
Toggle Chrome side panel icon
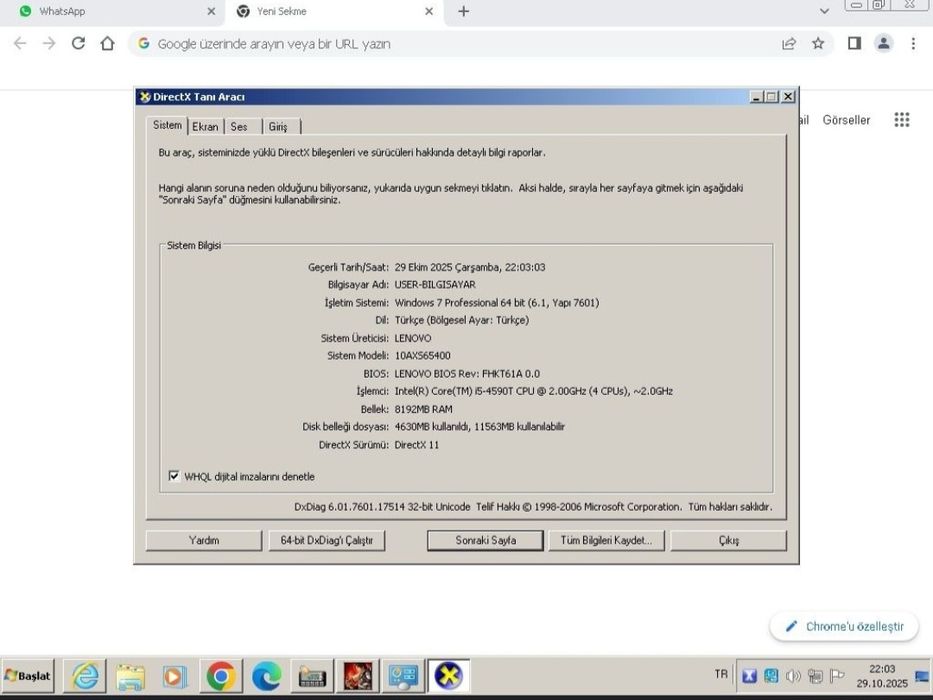pyautogui.click(x=854, y=43)
